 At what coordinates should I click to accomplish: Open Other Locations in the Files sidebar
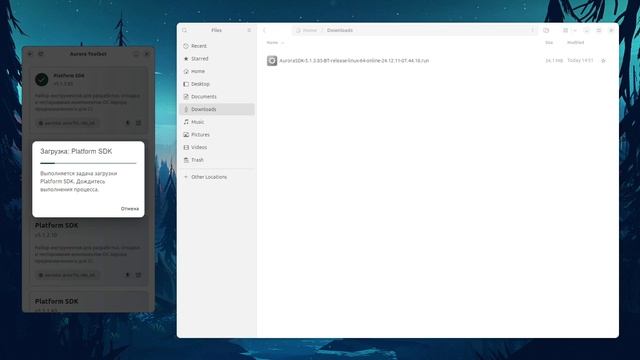click(217, 177)
